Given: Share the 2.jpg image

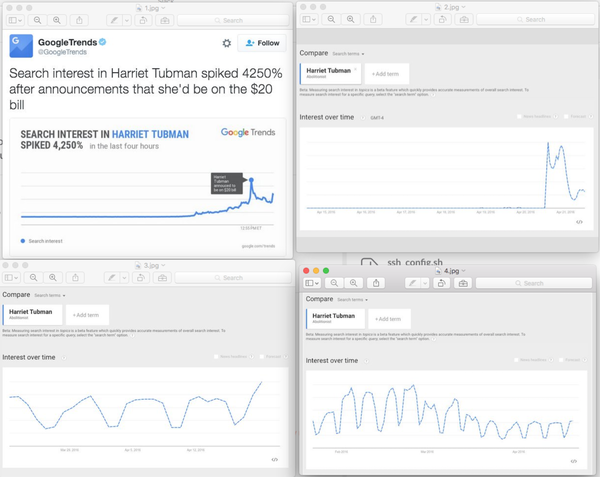Looking at the screenshot, I should click(373, 19).
